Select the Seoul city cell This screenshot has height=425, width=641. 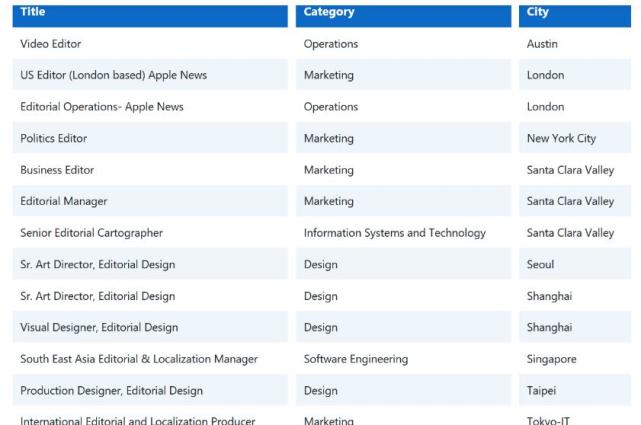[x=541, y=264]
